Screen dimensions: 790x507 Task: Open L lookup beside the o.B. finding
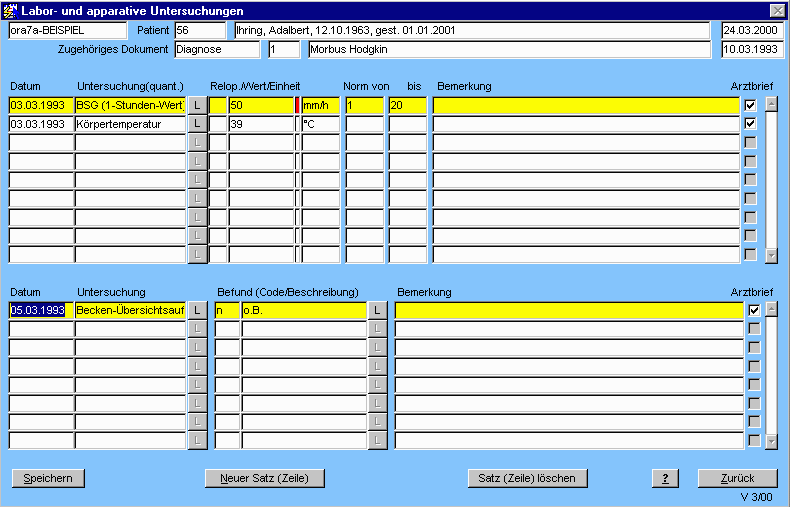point(377,311)
